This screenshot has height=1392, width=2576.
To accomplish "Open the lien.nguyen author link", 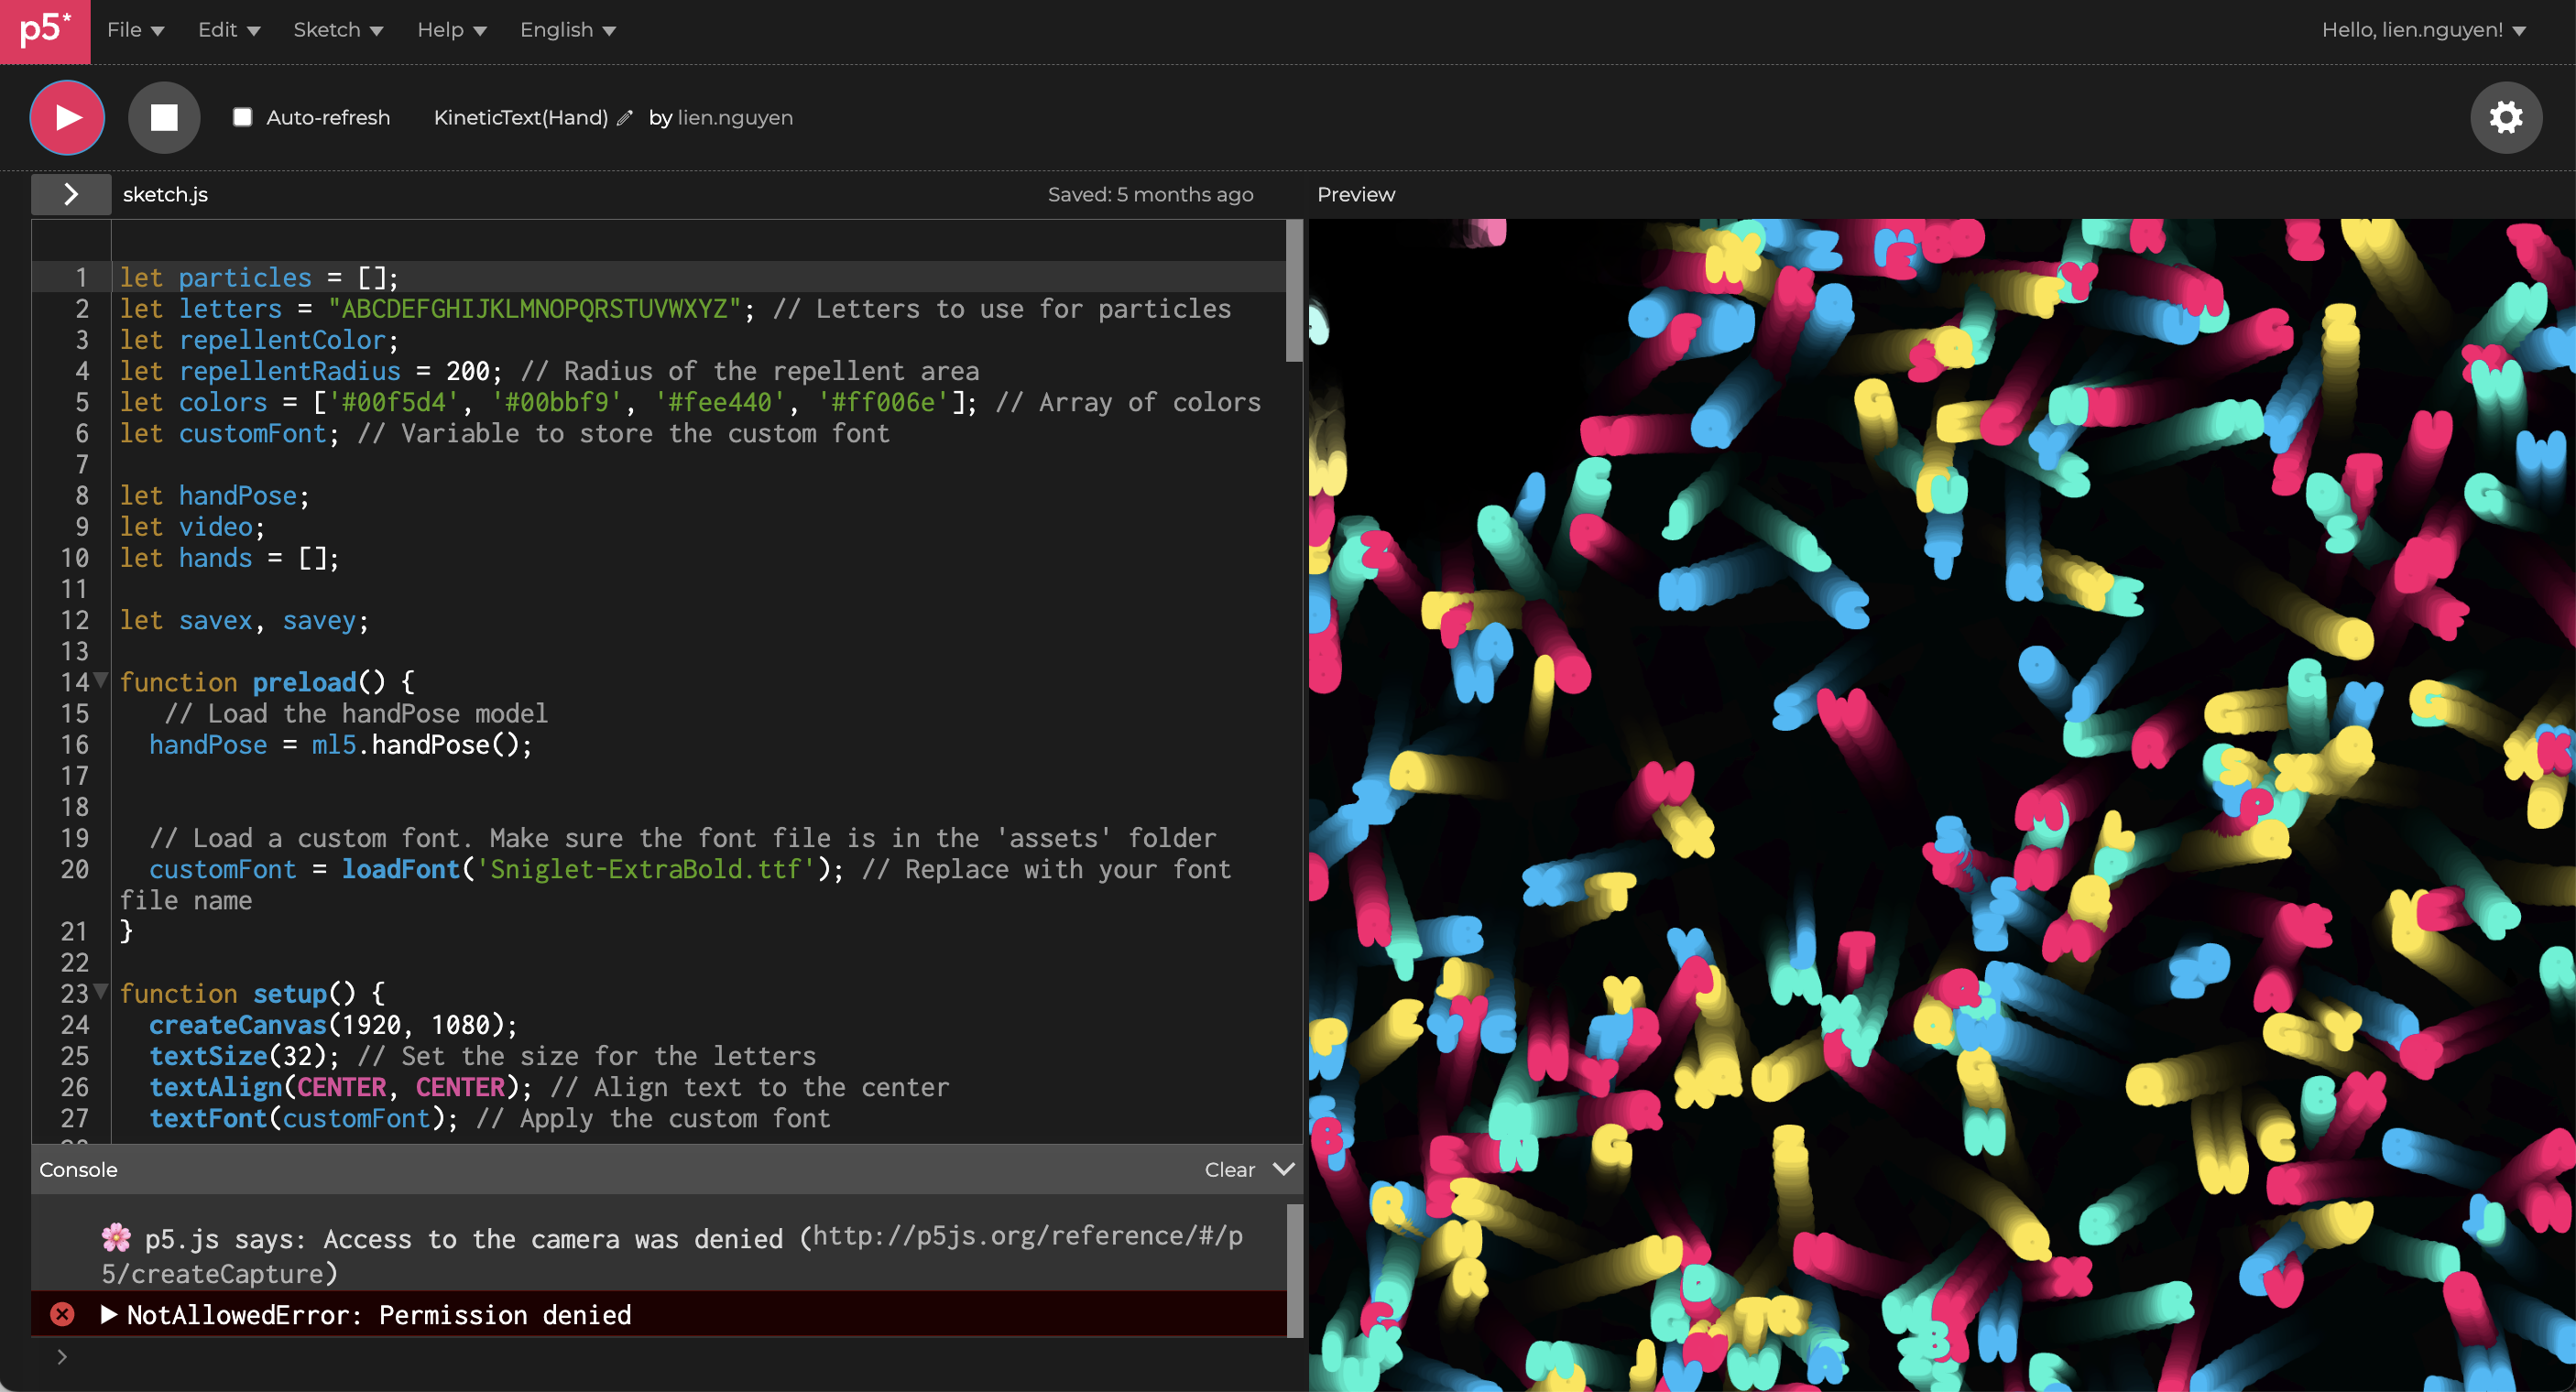I will [735, 118].
